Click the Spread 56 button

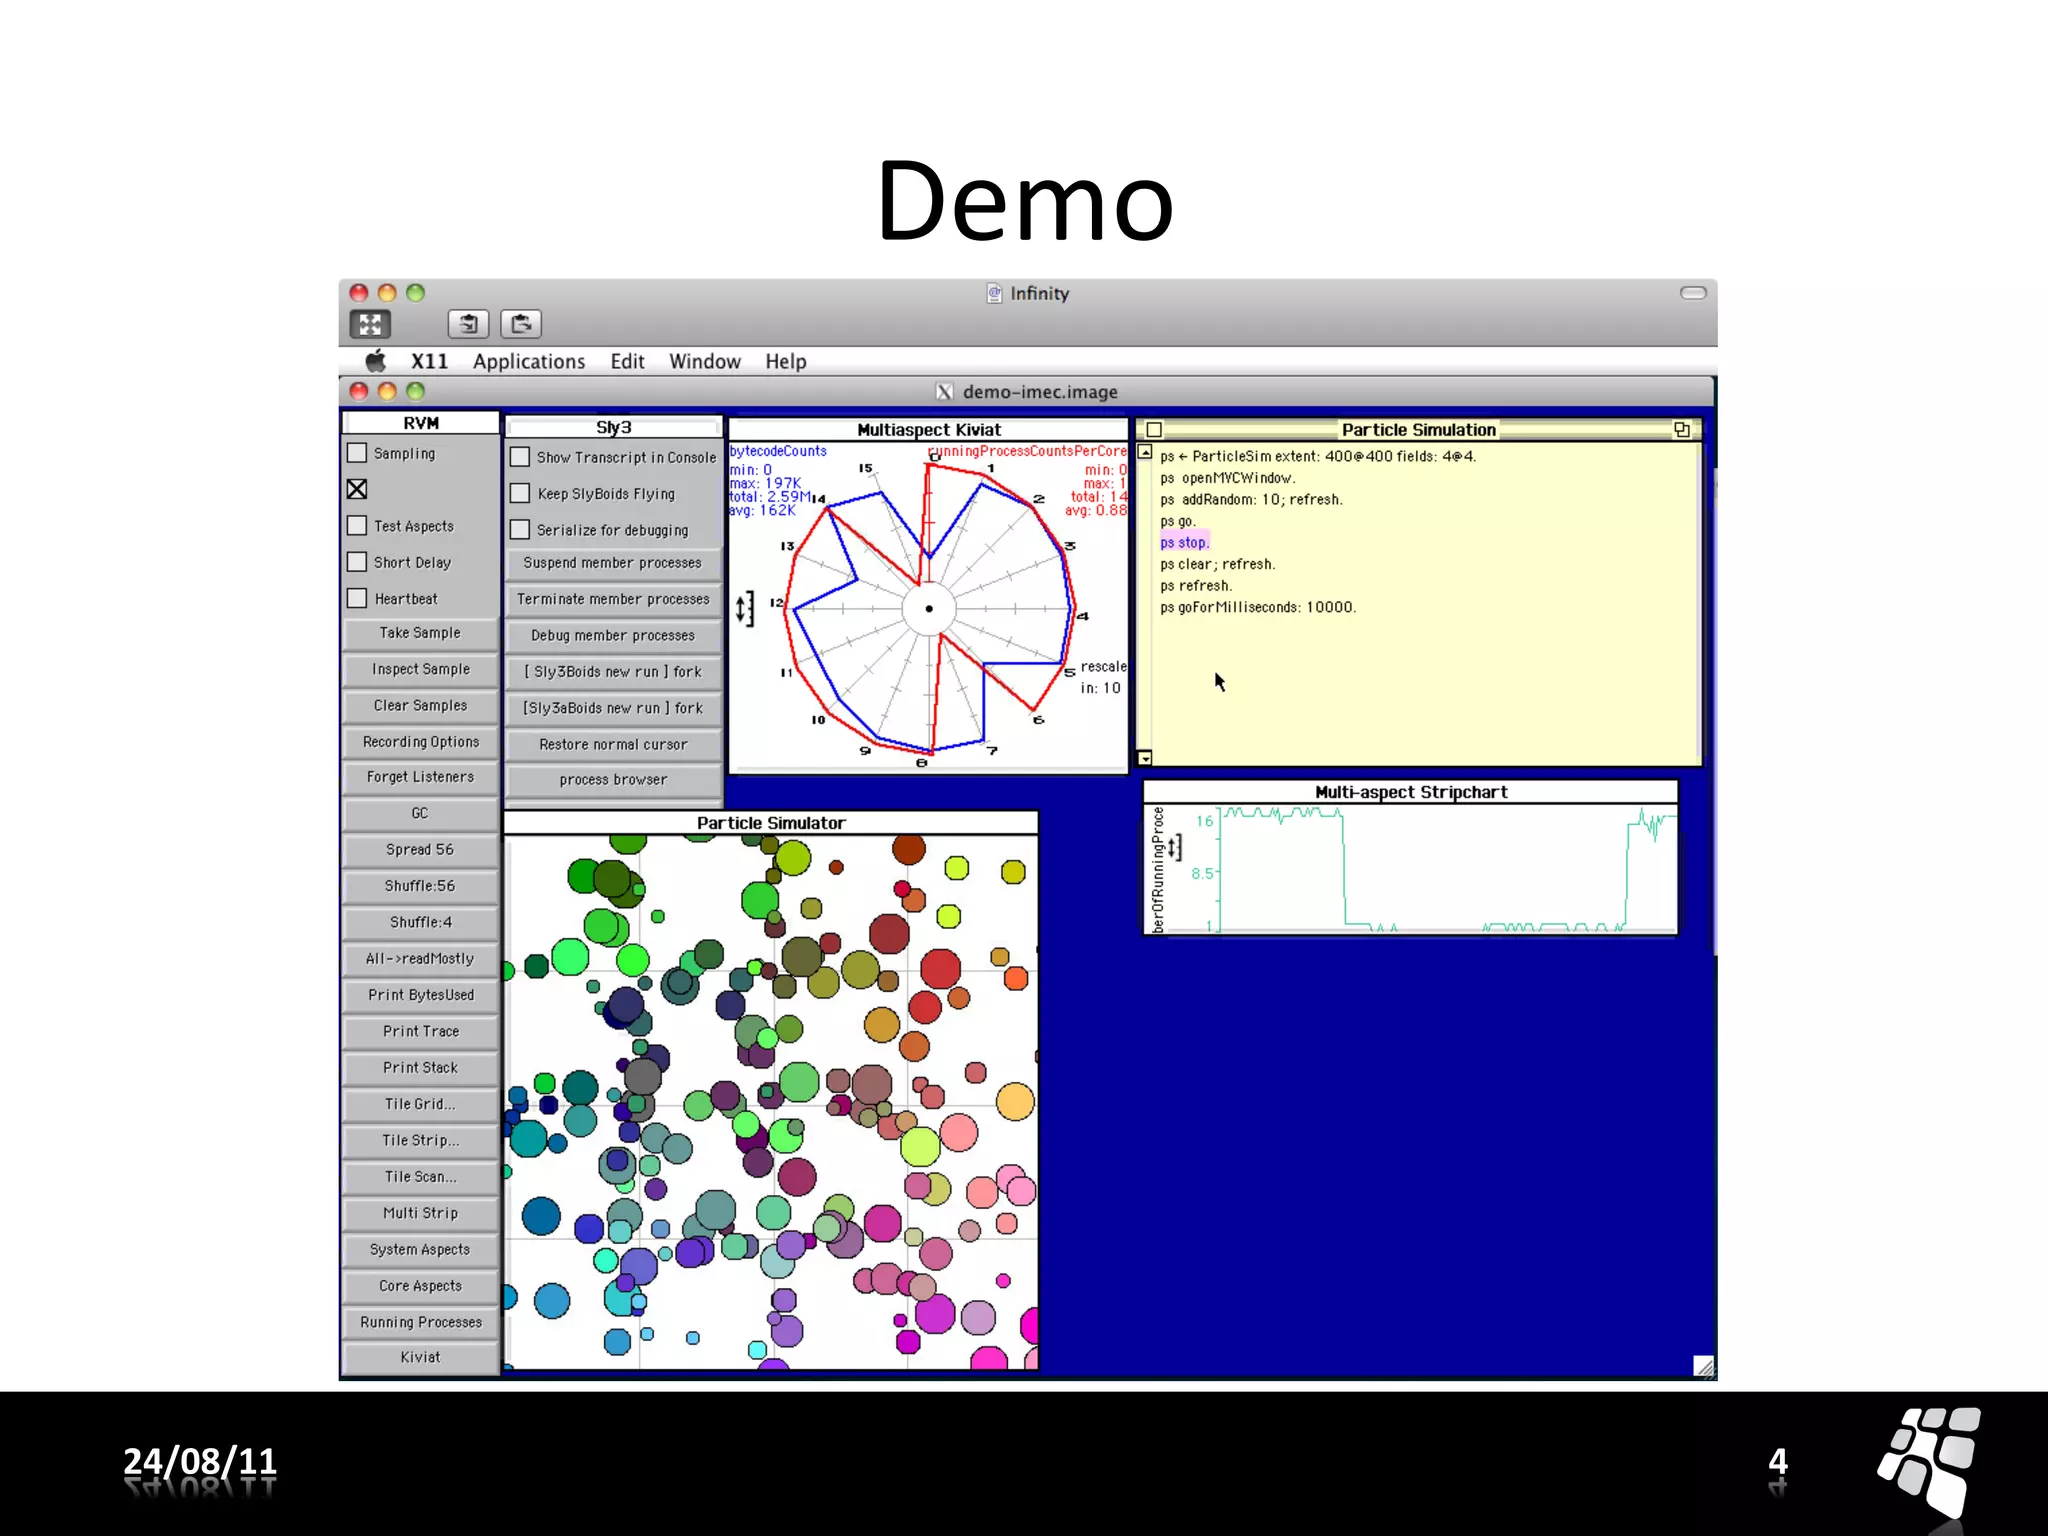click(x=421, y=849)
